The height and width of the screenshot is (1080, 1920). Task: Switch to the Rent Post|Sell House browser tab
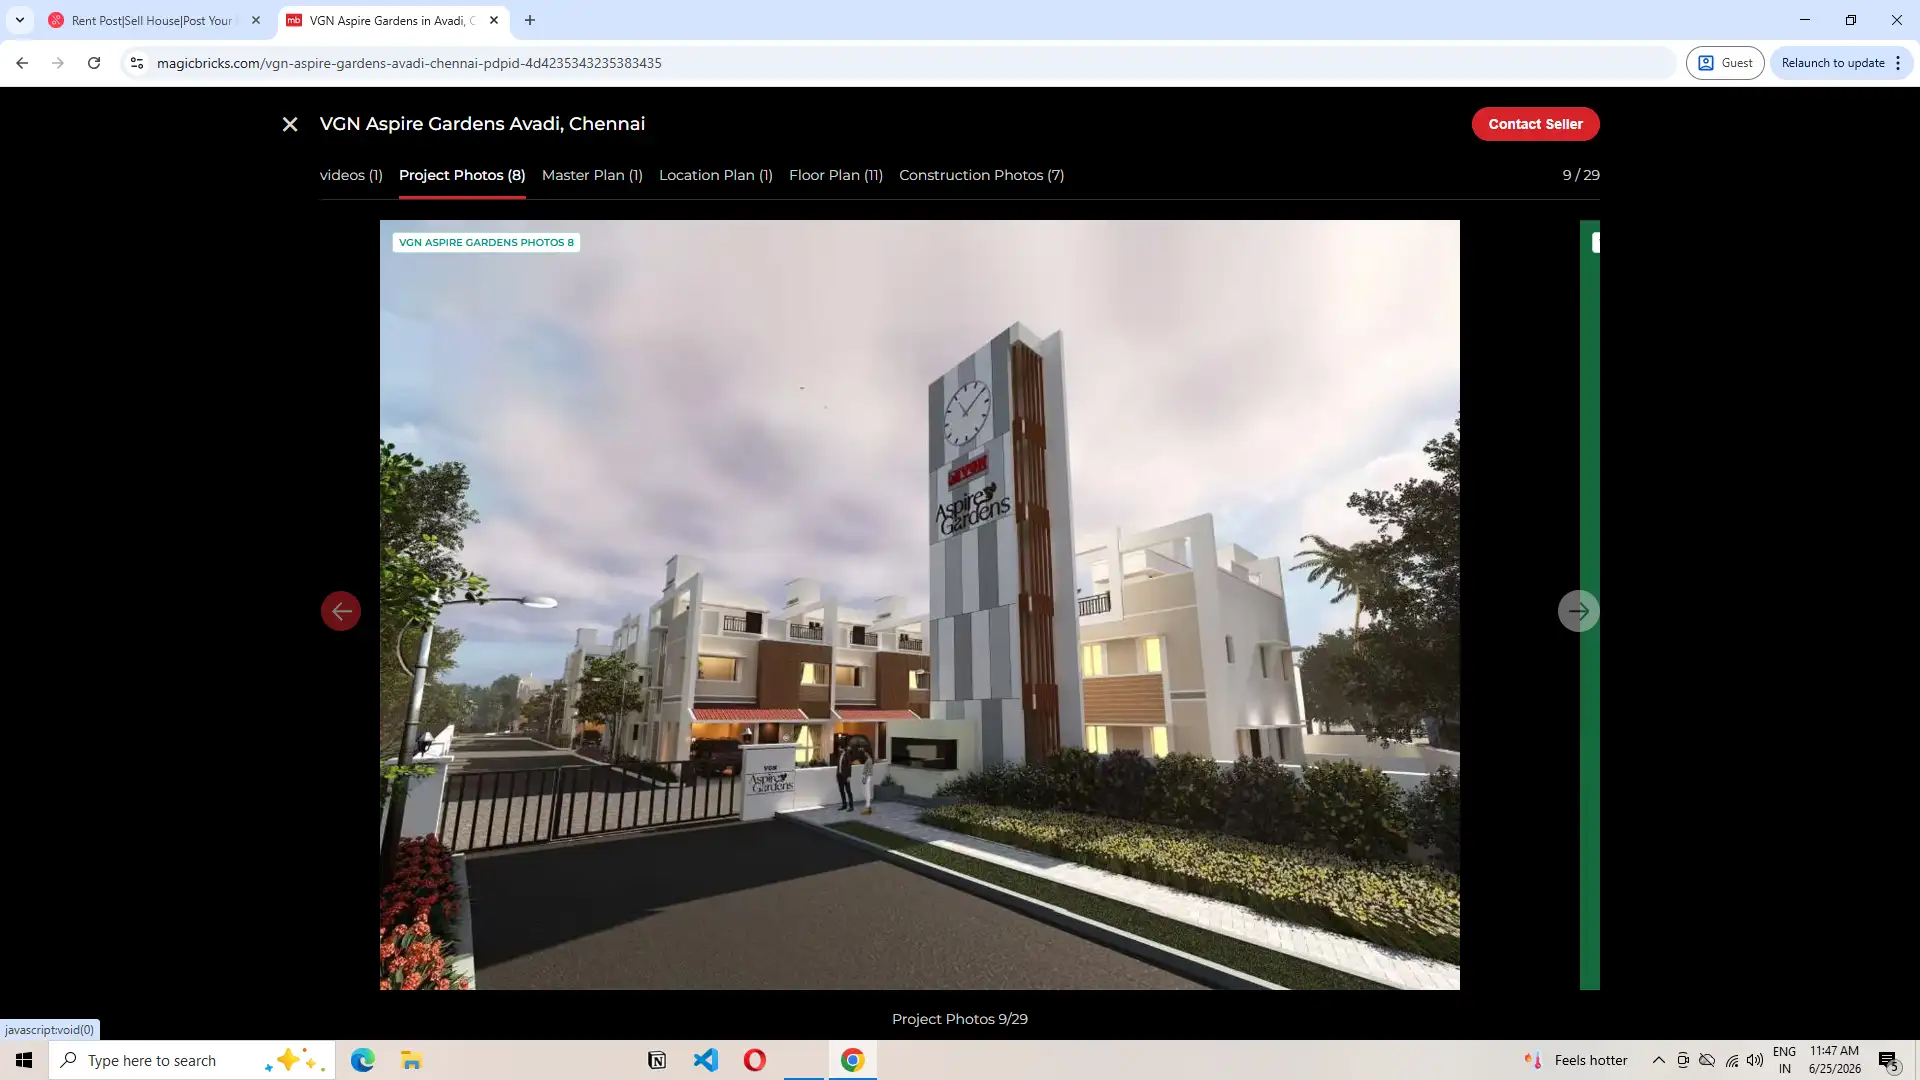point(150,20)
